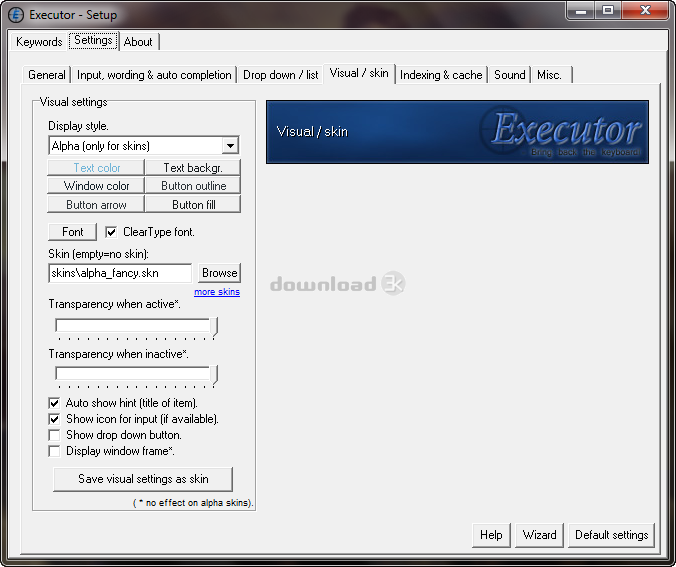Minimize the Executor Setup window
Viewport: 676px width, 567px height.
[x=581, y=10]
